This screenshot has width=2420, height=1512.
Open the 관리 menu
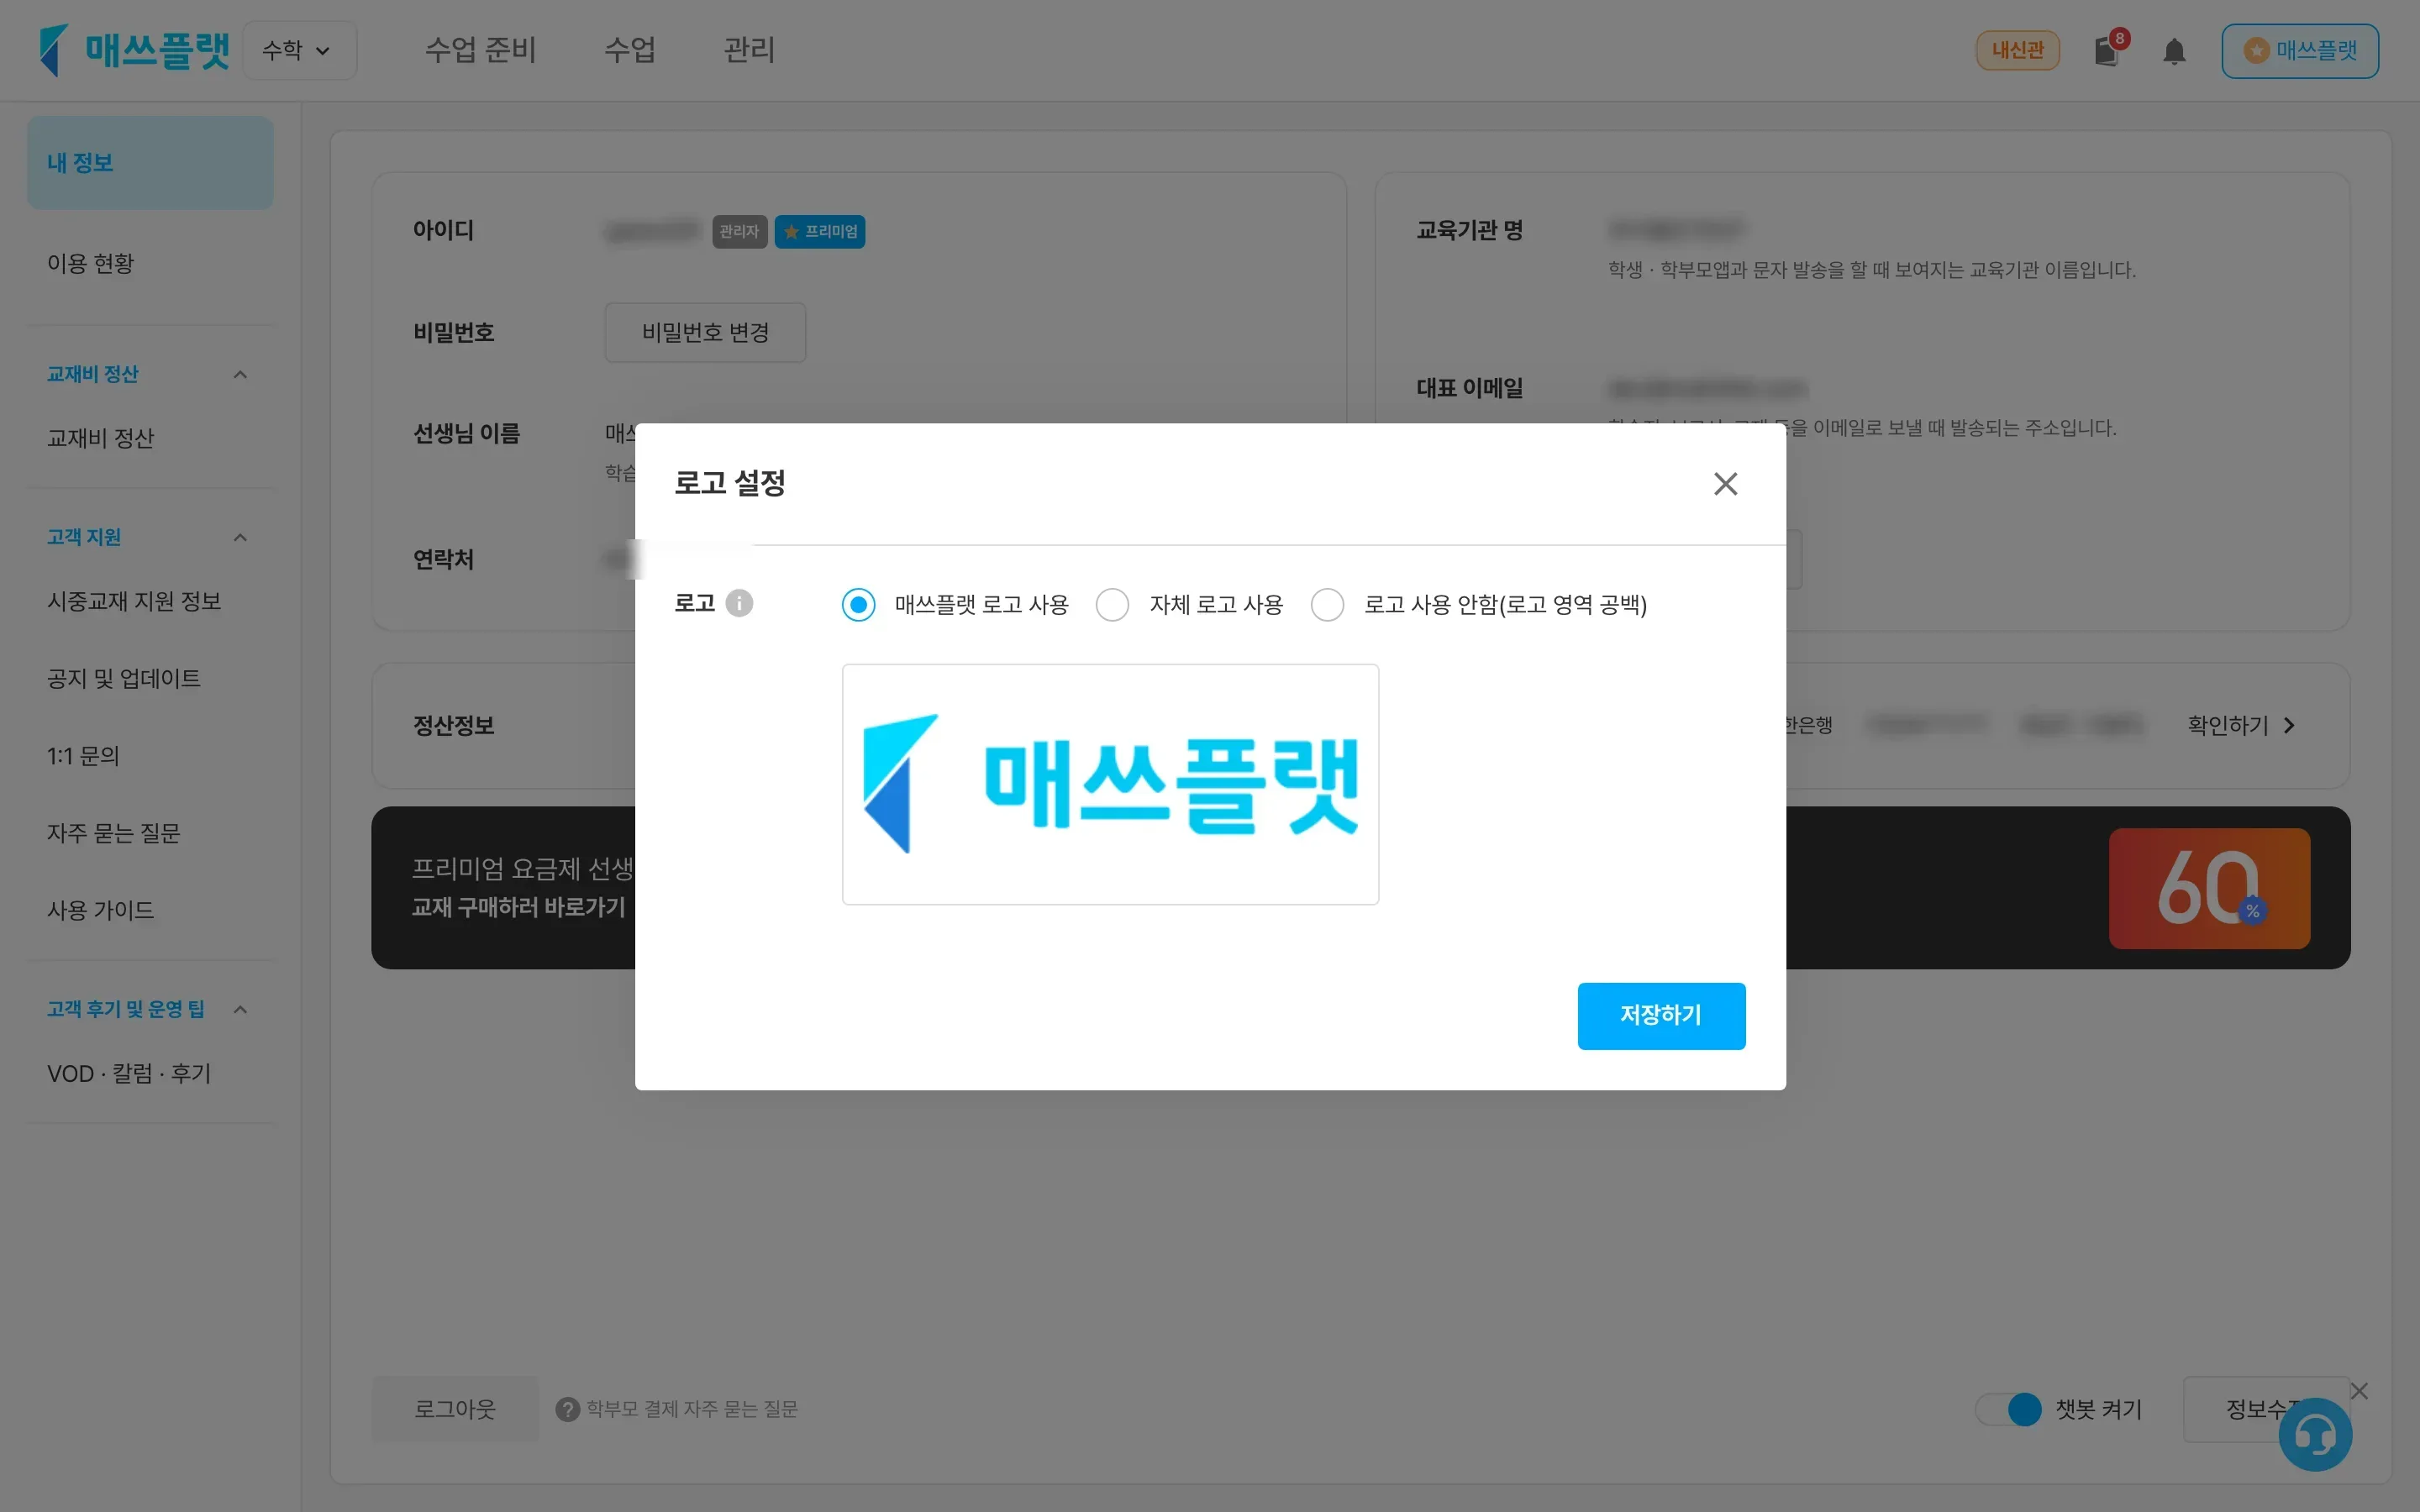(x=749, y=50)
